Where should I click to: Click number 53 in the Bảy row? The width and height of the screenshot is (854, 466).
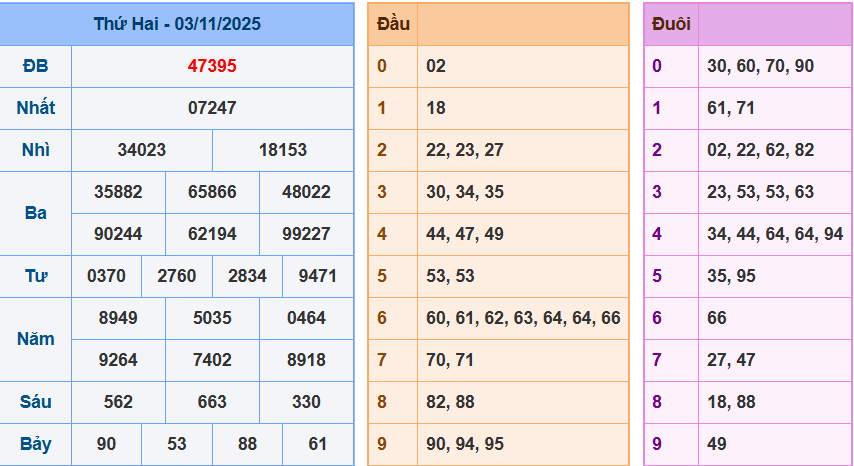coord(177,444)
